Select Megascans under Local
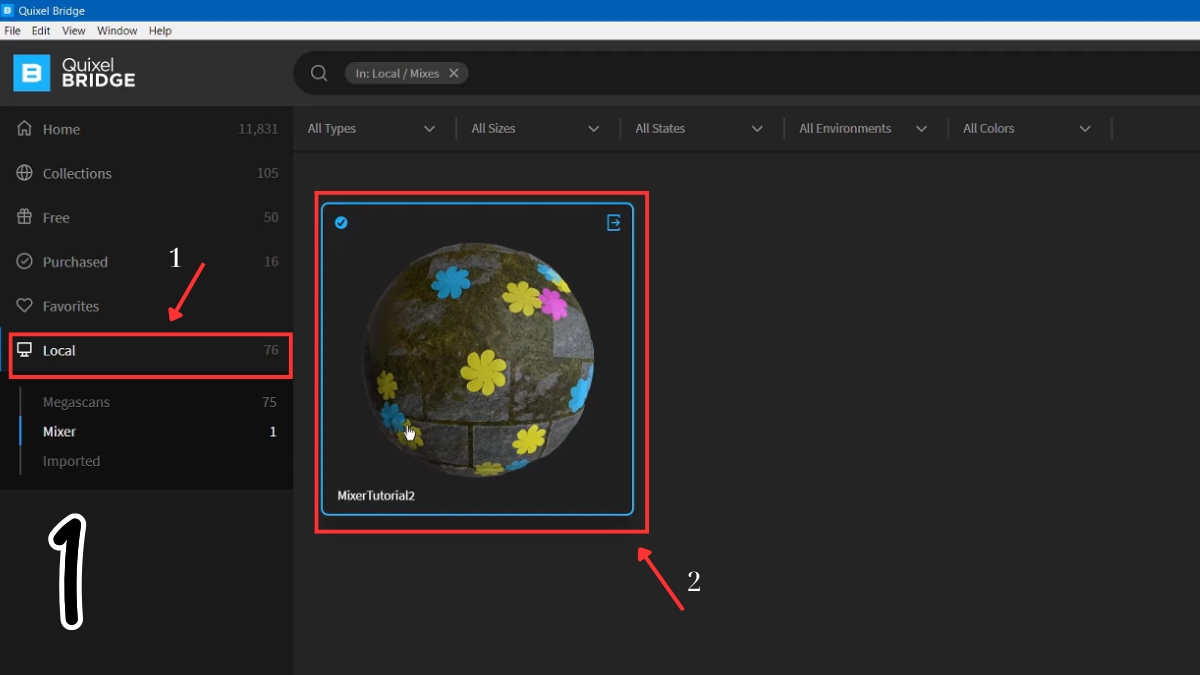Viewport: 1200px width, 675px height. pos(76,402)
